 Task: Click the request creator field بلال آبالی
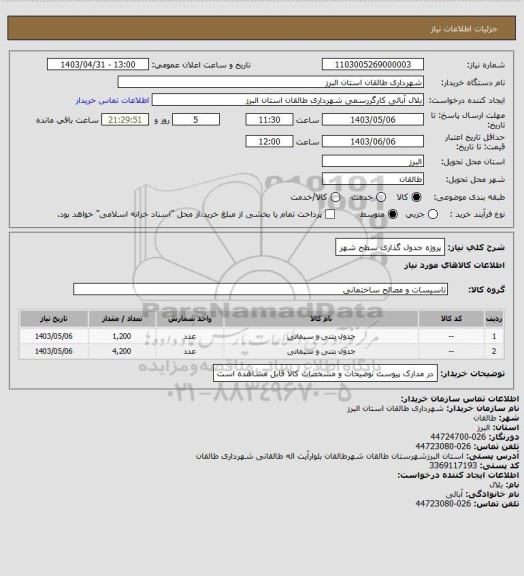tap(288, 100)
